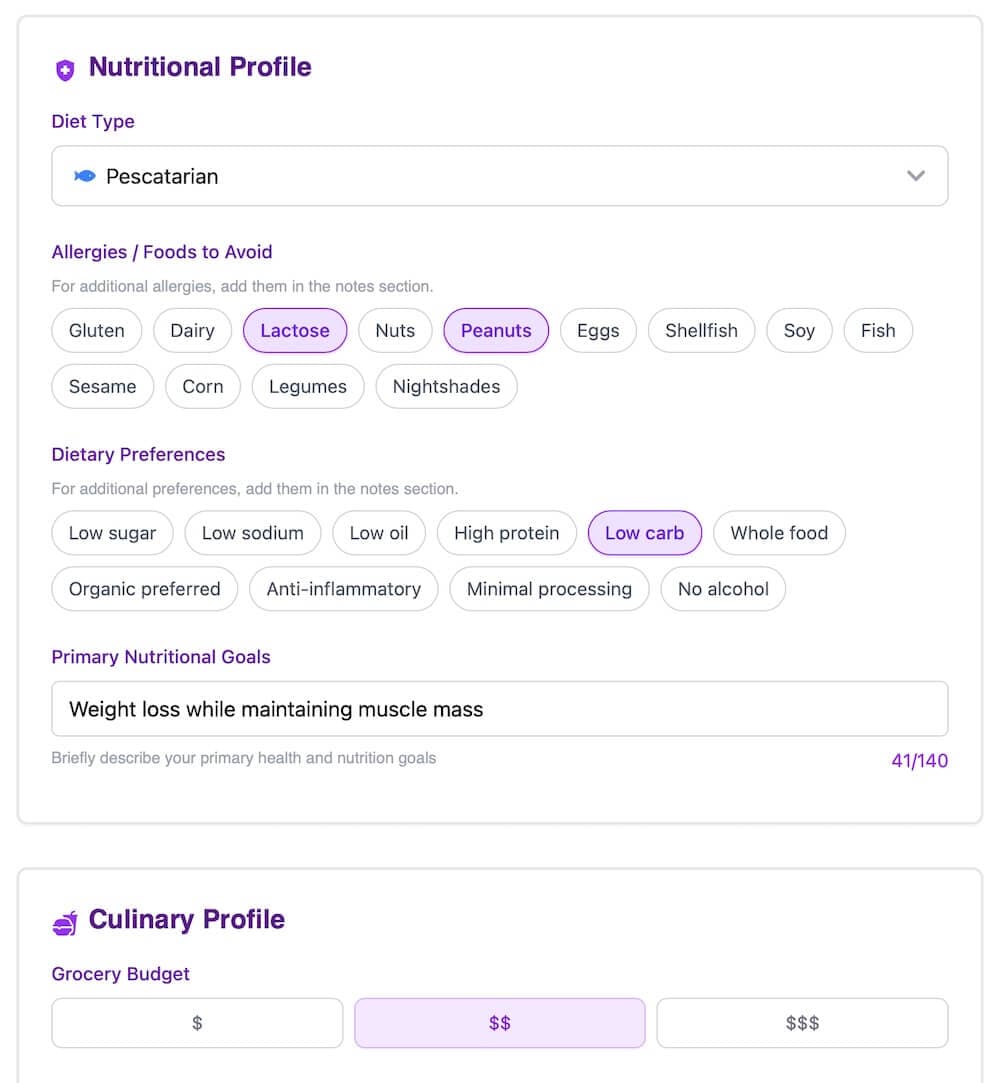Screen dimensions: 1000x1083
Task: Select the High protein dietary preference
Action: tap(507, 533)
